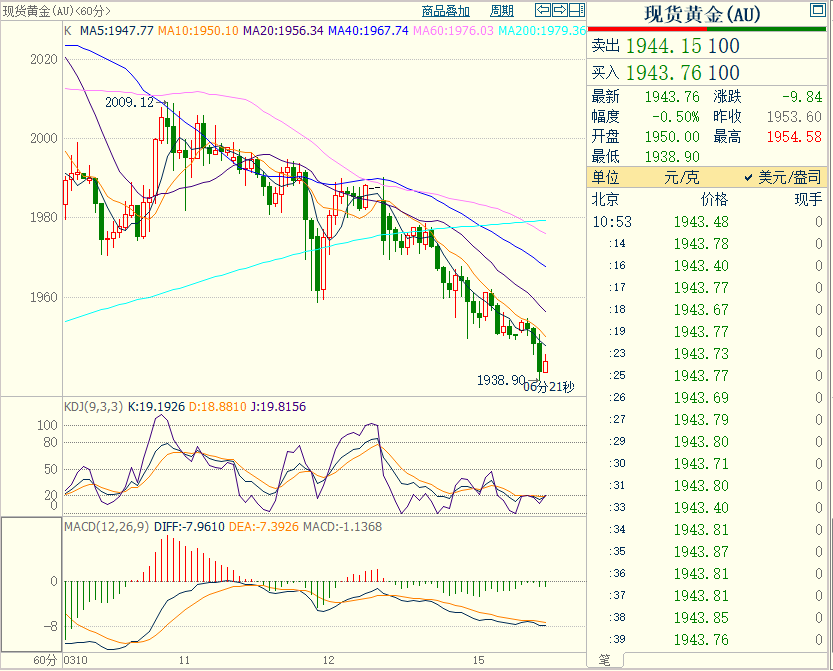Click the 卖出 price 1944.15
The image size is (833, 671).
coord(664,46)
